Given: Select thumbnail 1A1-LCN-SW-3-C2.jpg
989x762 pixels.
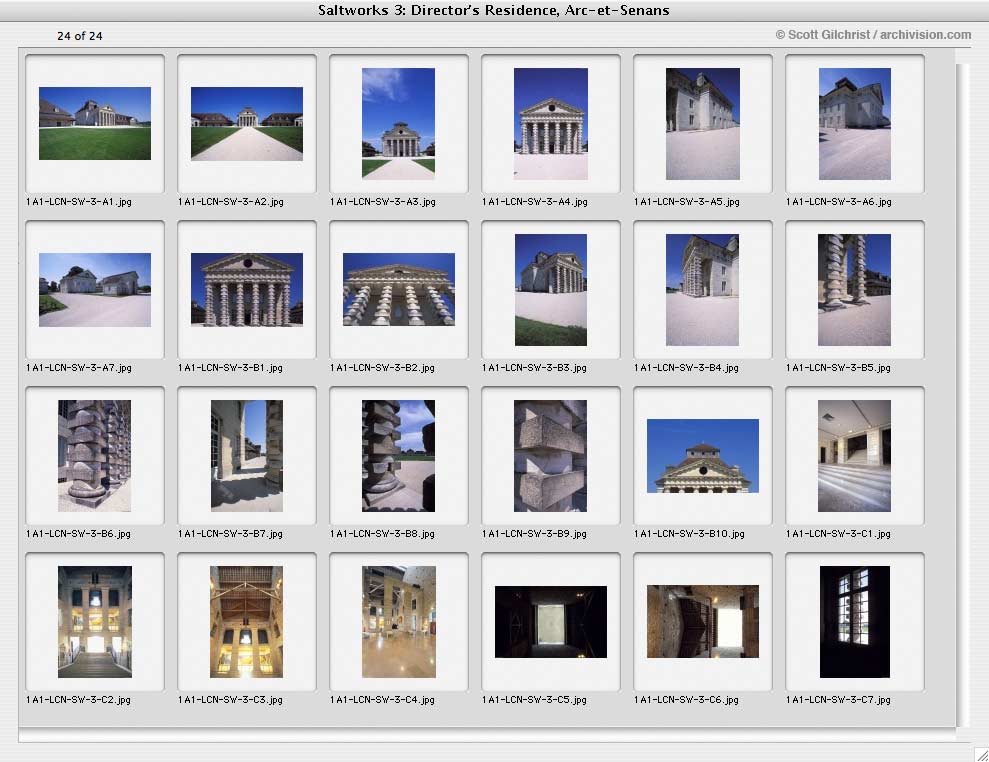Looking at the screenshot, I should [x=95, y=621].
